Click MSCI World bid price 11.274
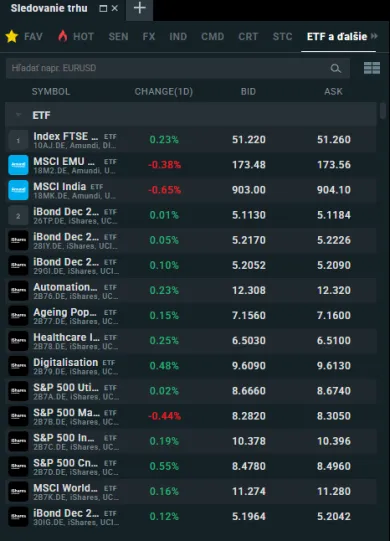This screenshot has height=541, width=390. tap(249, 491)
